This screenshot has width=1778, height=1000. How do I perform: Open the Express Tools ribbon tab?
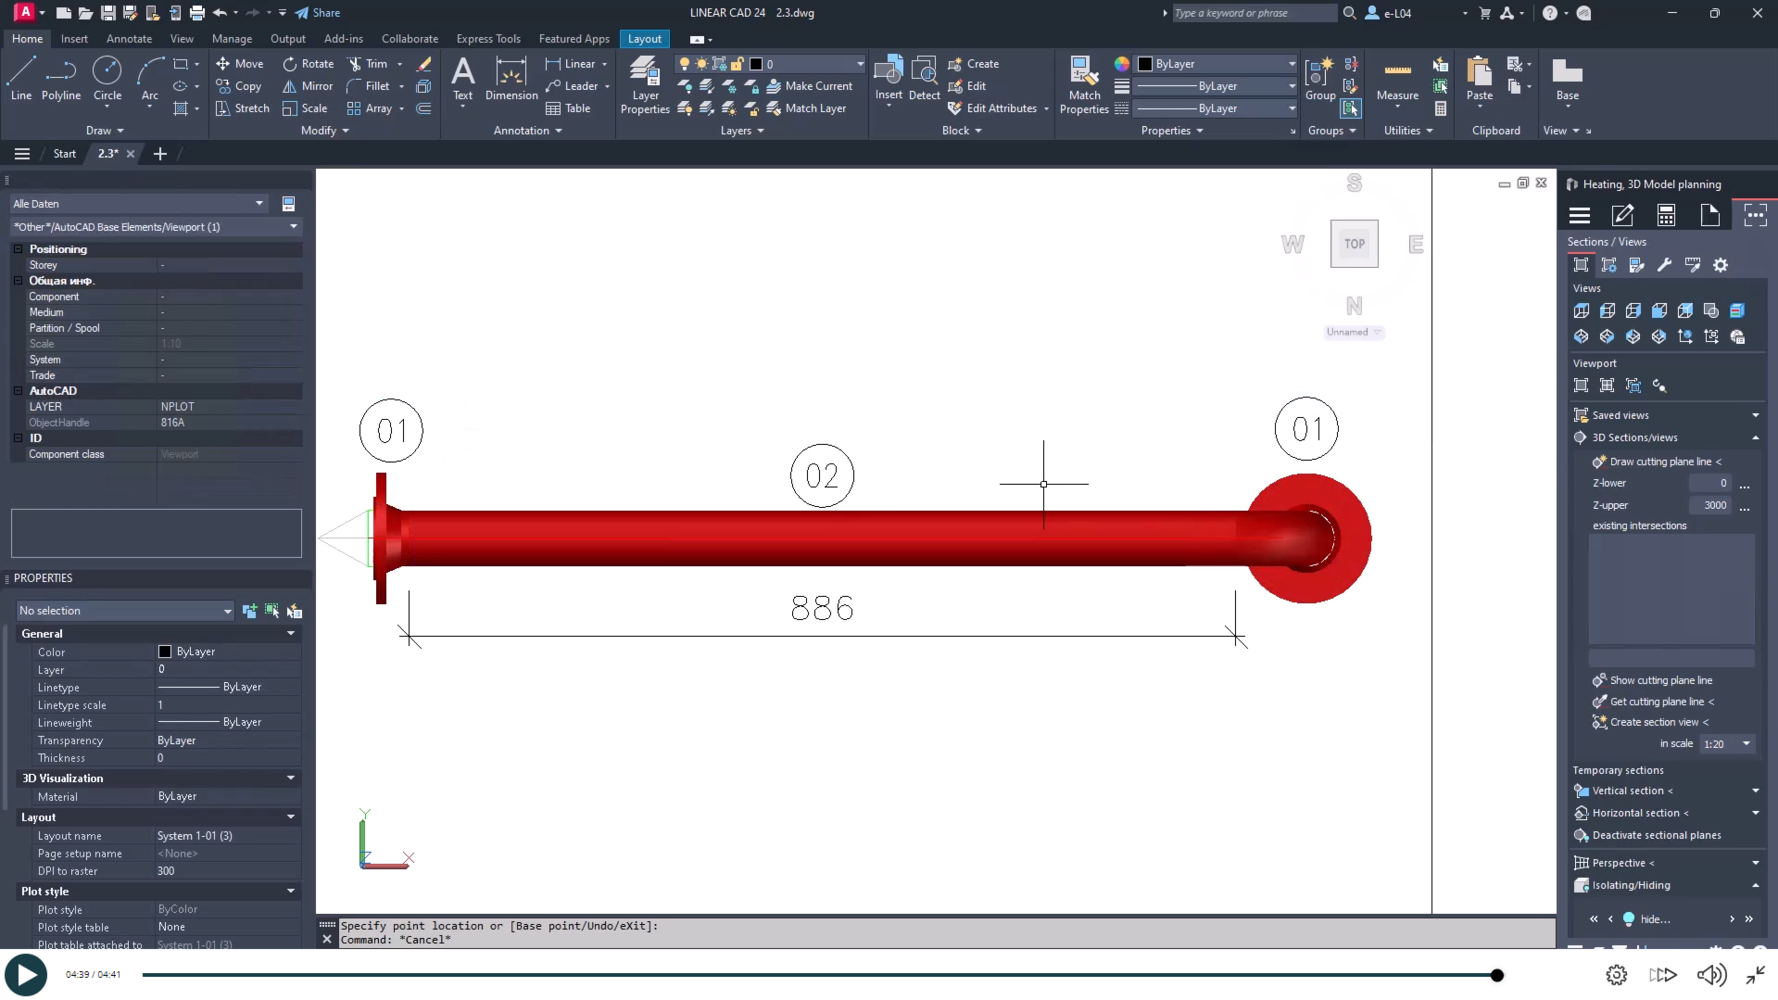[x=488, y=39]
